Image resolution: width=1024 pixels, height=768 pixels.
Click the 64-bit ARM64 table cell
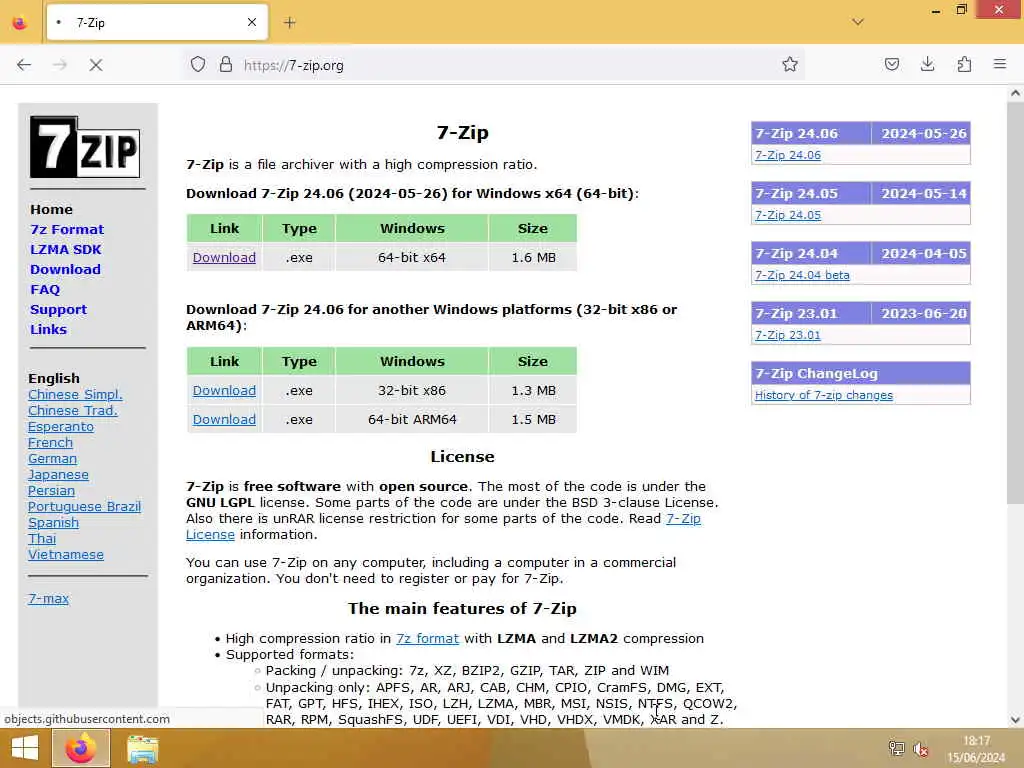pos(412,420)
